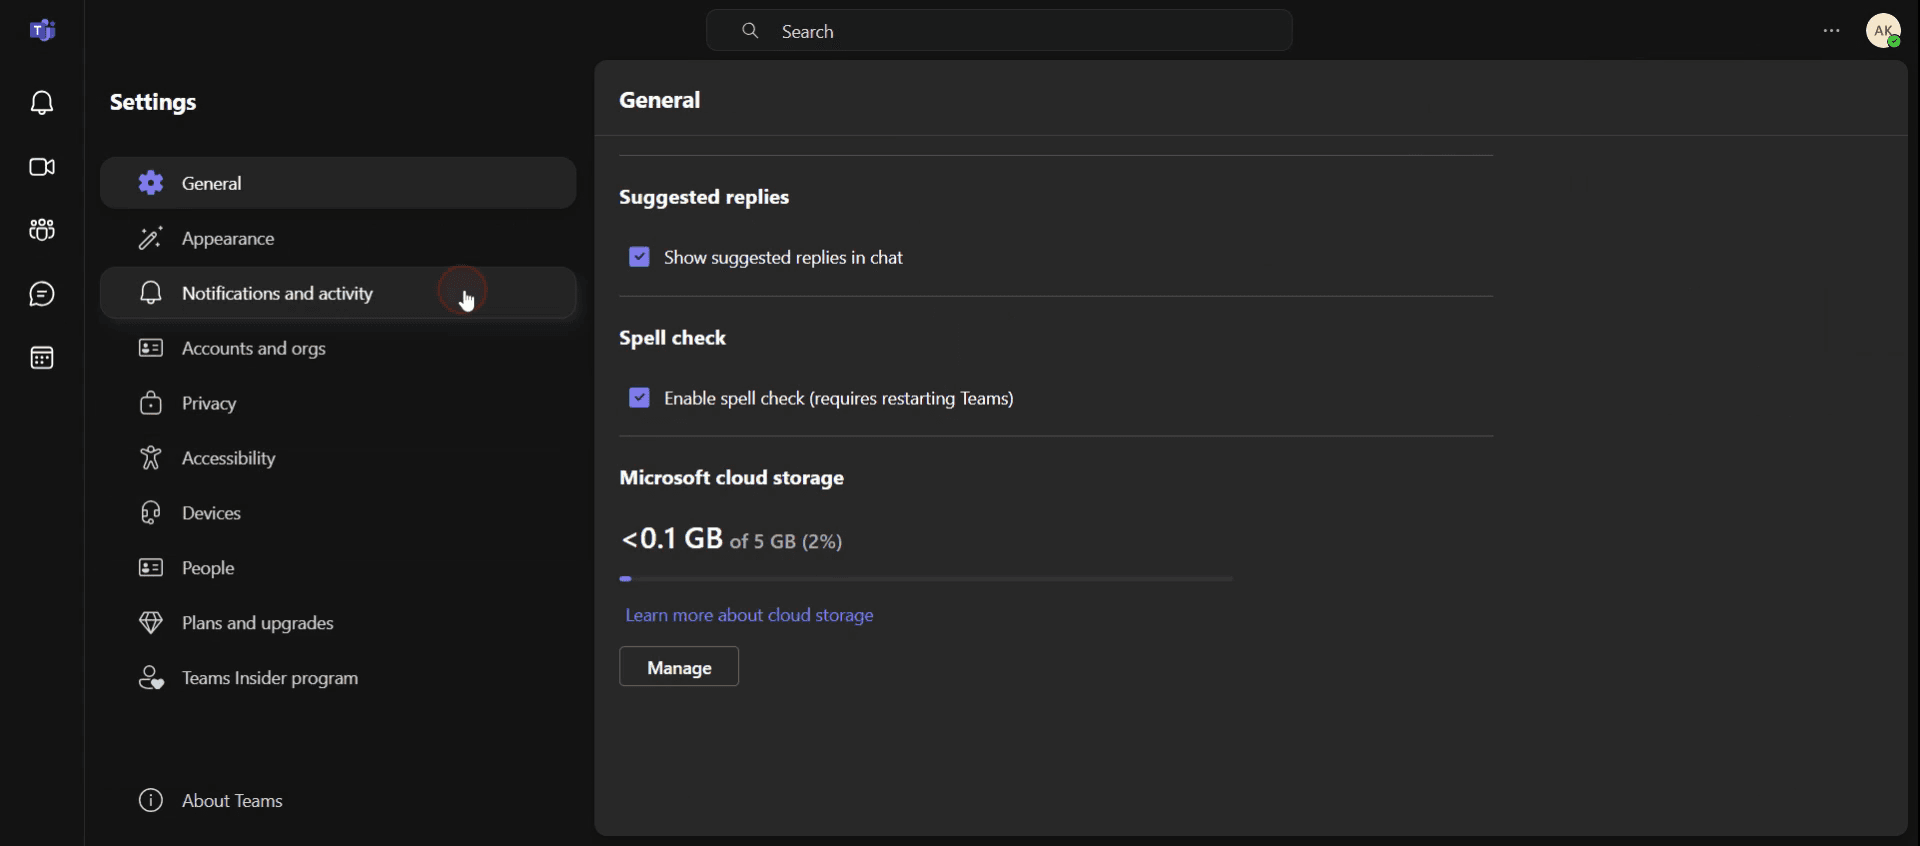
Task: Open Notifications and activity settings
Action: (x=338, y=293)
